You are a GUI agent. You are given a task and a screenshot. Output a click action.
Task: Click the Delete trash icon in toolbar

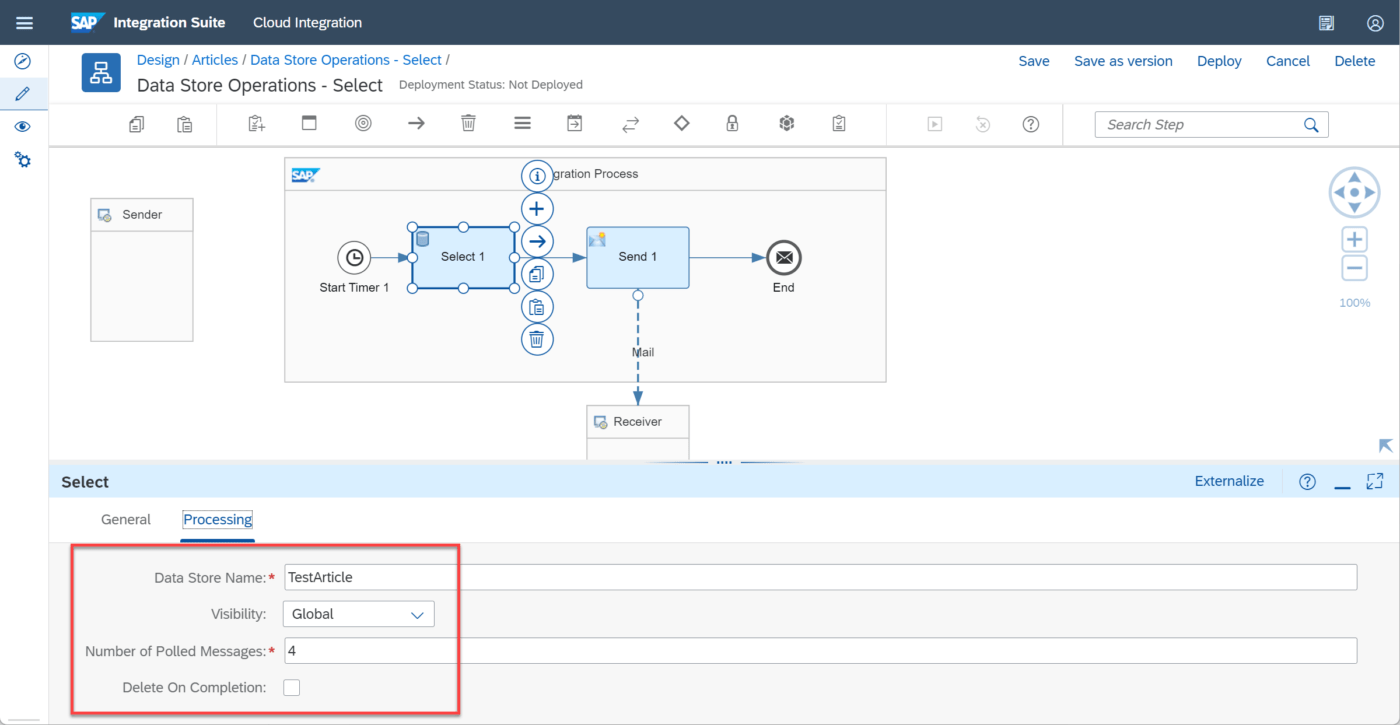click(x=468, y=124)
